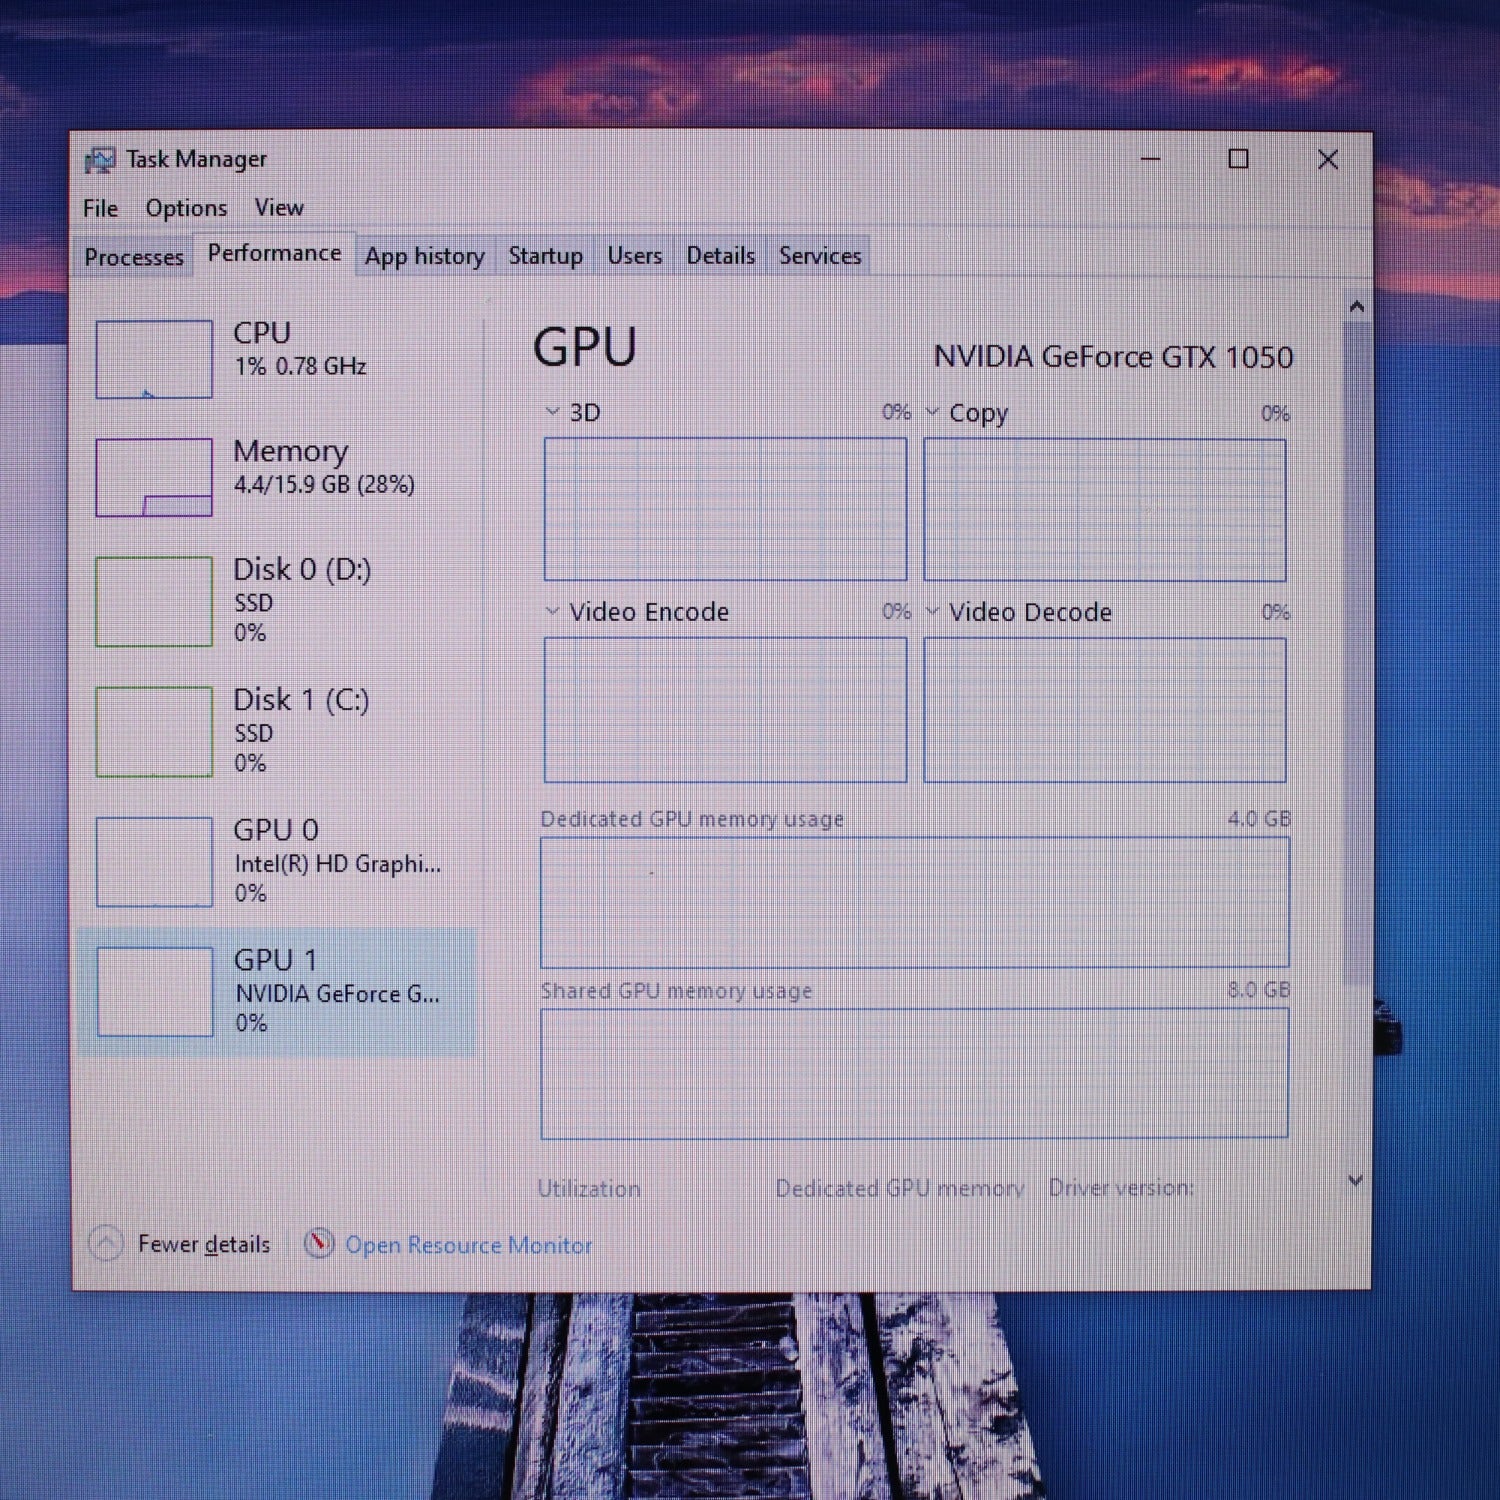Click the Copy usage graph
This screenshot has width=1500, height=1500.
click(x=1105, y=510)
